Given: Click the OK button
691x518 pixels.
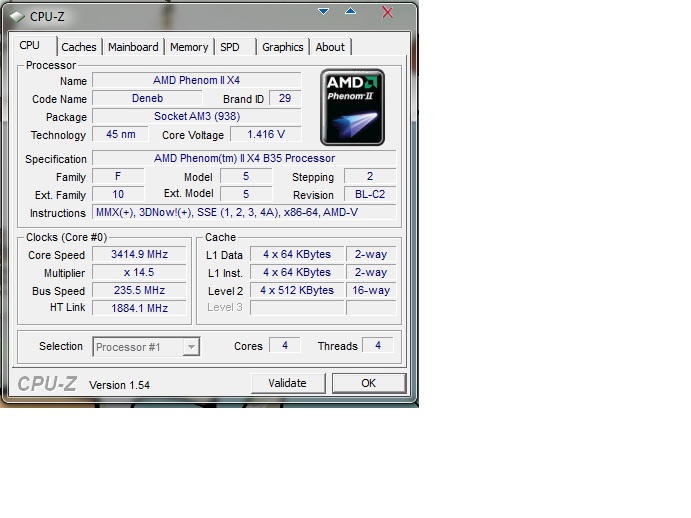Looking at the screenshot, I should click(x=368, y=383).
